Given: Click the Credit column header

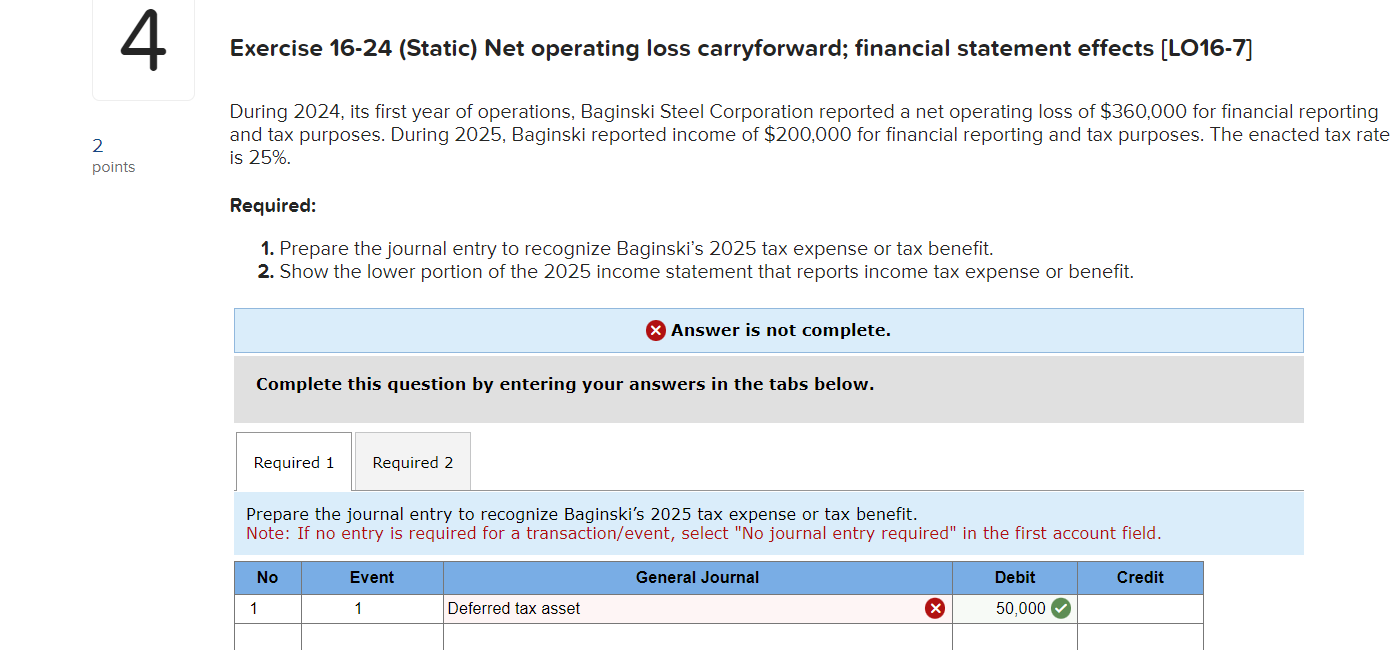Looking at the screenshot, I should click(x=1140, y=578).
